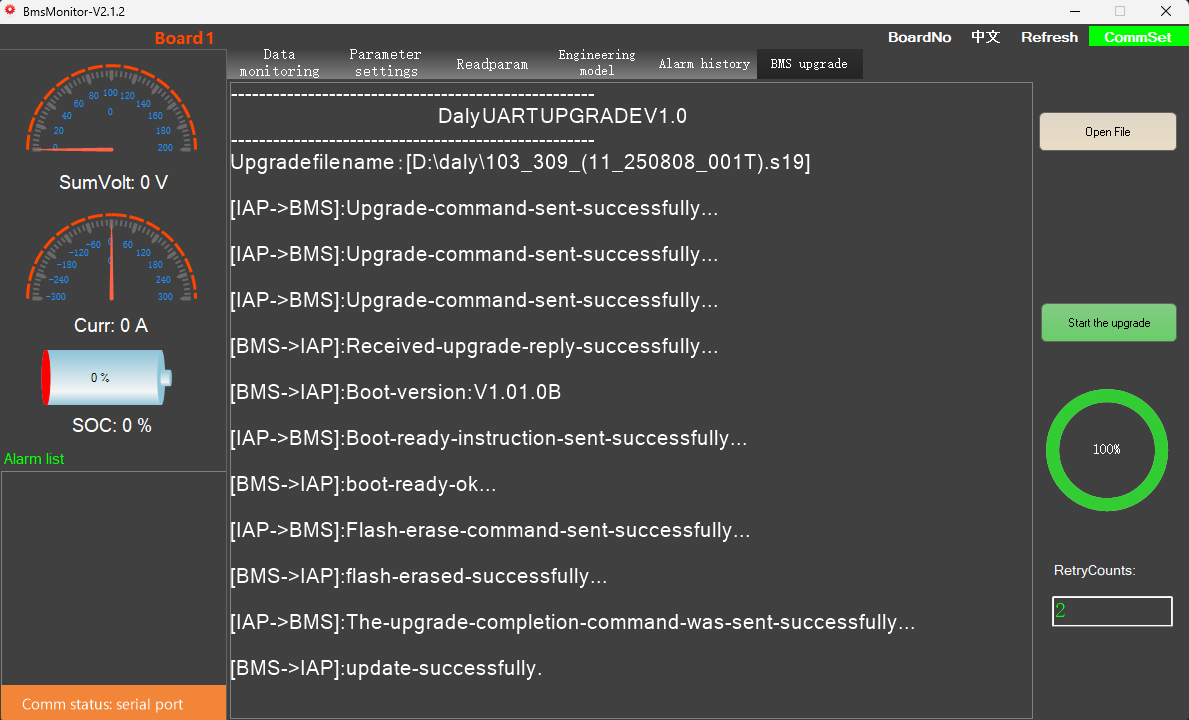The width and height of the screenshot is (1189, 720).
Task: Click the SOC battery icon
Action: (x=105, y=378)
